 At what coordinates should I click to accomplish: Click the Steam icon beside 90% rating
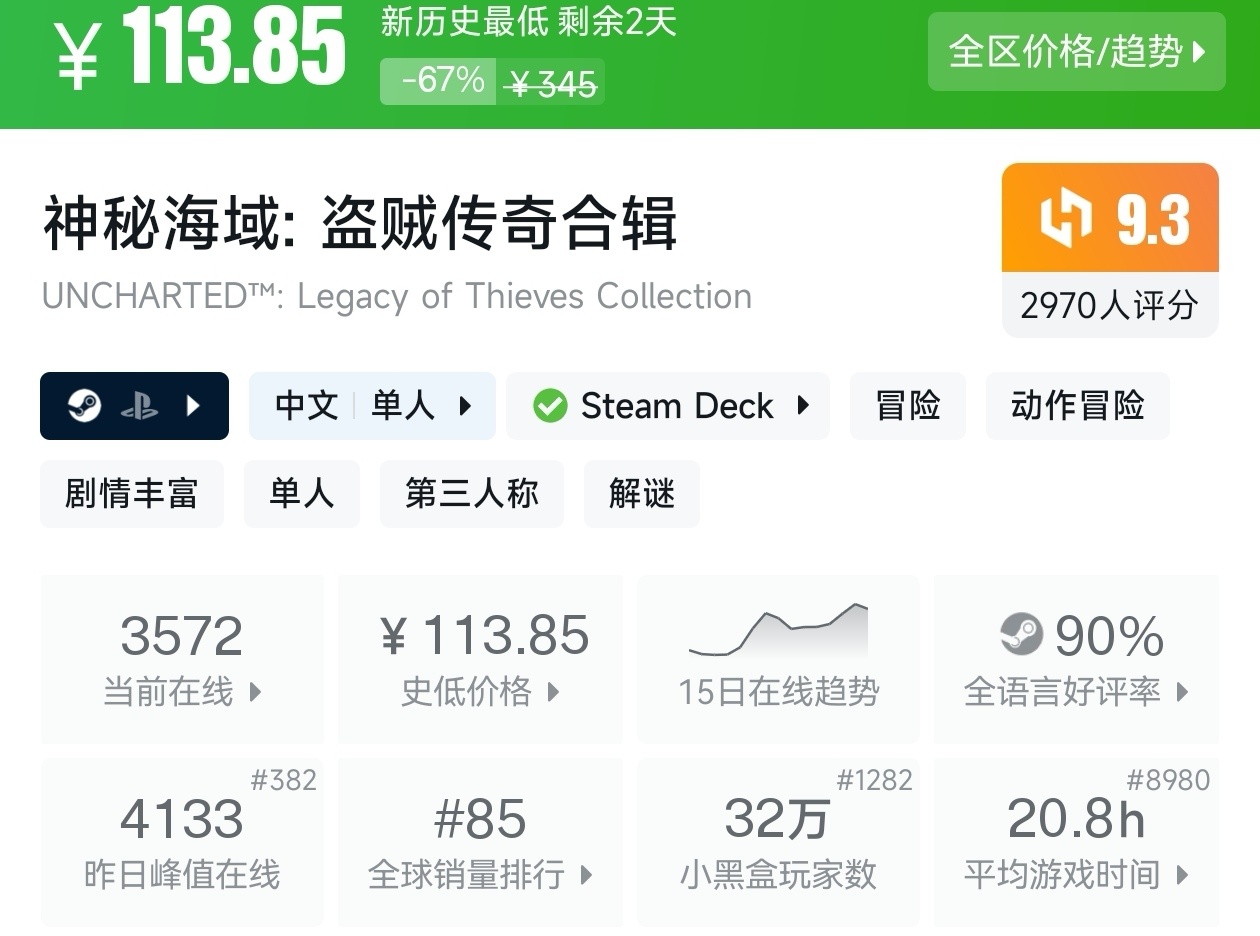[1021, 634]
